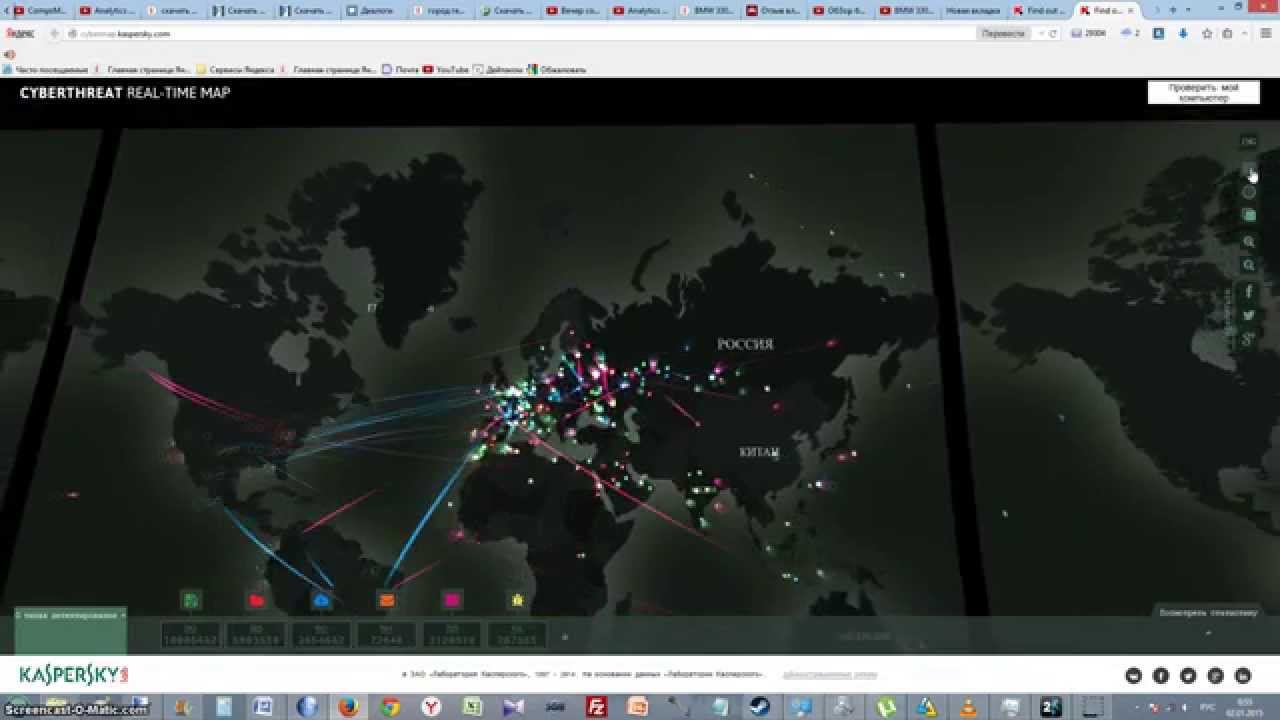
Task: Click the Check my computer button
Action: pyautogui.click(x=1203, y=93)
